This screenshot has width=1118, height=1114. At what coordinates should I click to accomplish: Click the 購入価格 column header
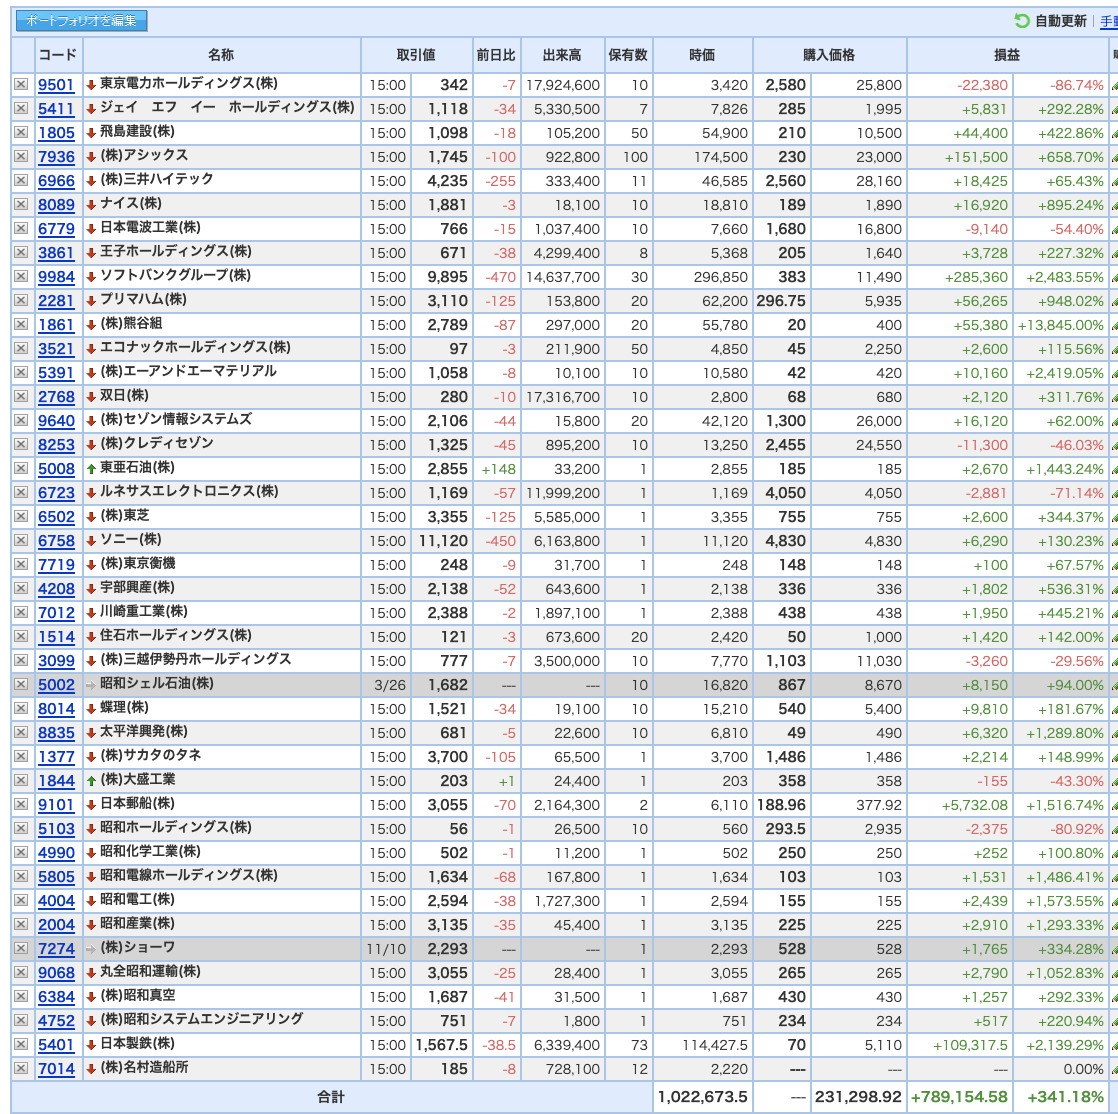829,55
